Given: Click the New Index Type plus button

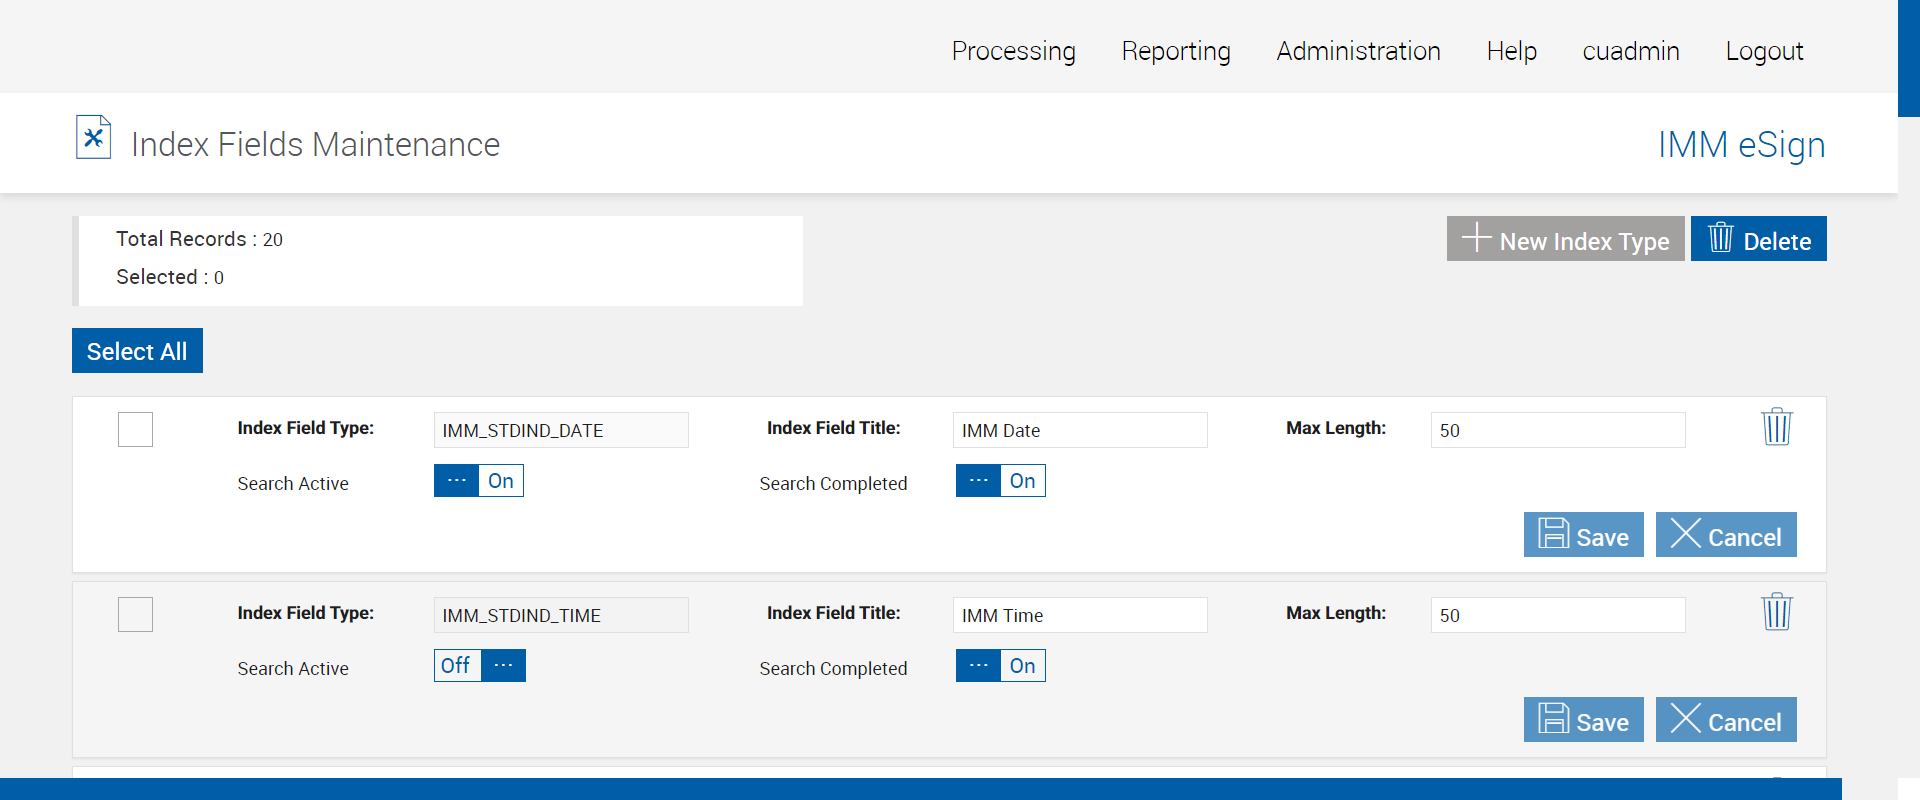Looking at the screenshot, I should 1565,239.
